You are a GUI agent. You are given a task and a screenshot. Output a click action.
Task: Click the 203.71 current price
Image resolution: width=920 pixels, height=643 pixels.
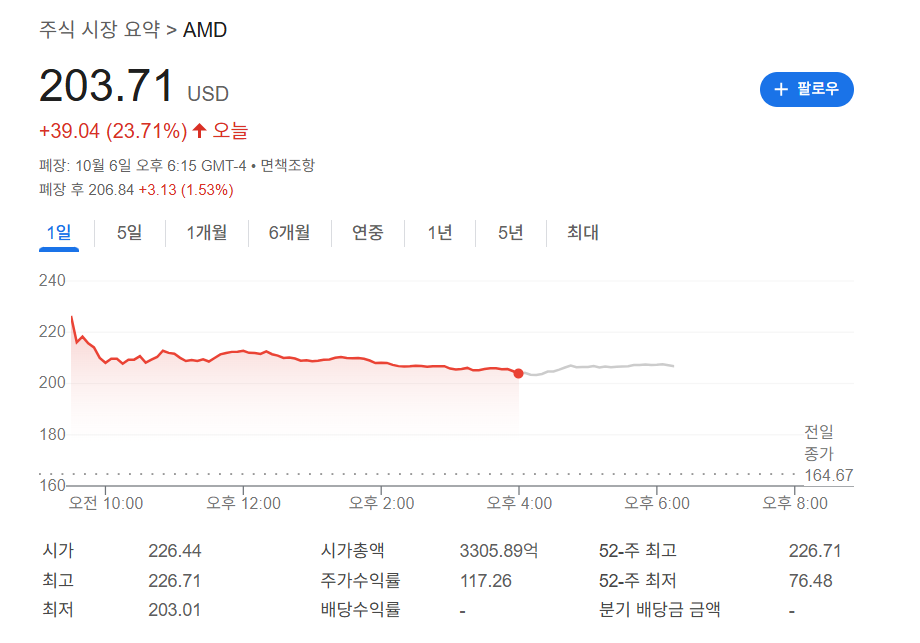coord(107,87)
